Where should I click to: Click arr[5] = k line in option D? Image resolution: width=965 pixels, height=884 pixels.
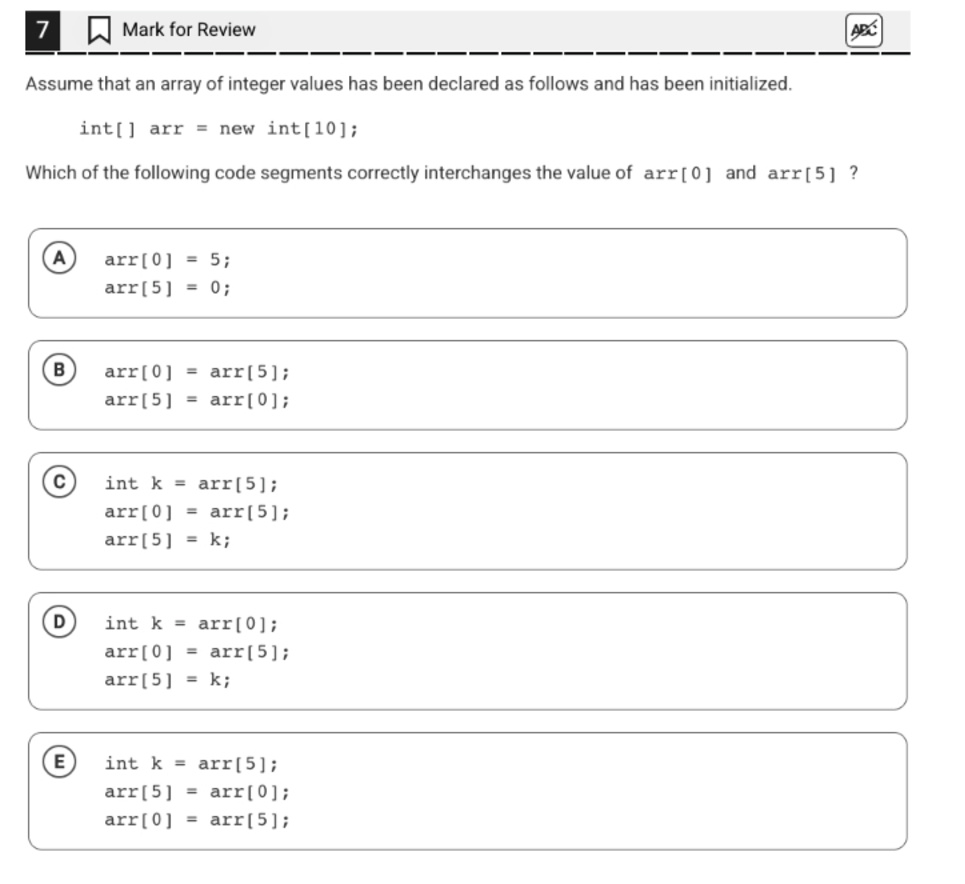point(168,680)
